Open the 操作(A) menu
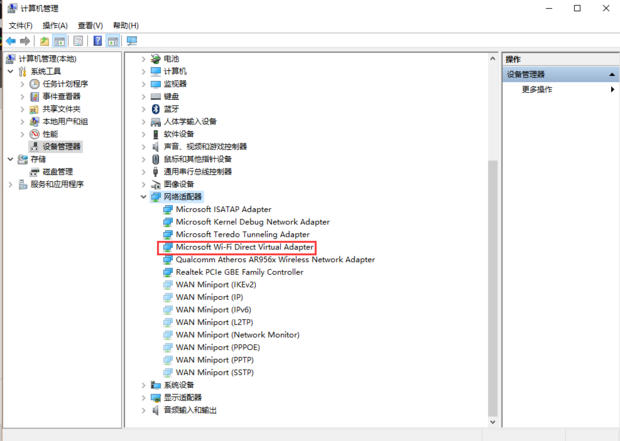Screen dimensions: 620x441 pos(55,26)
